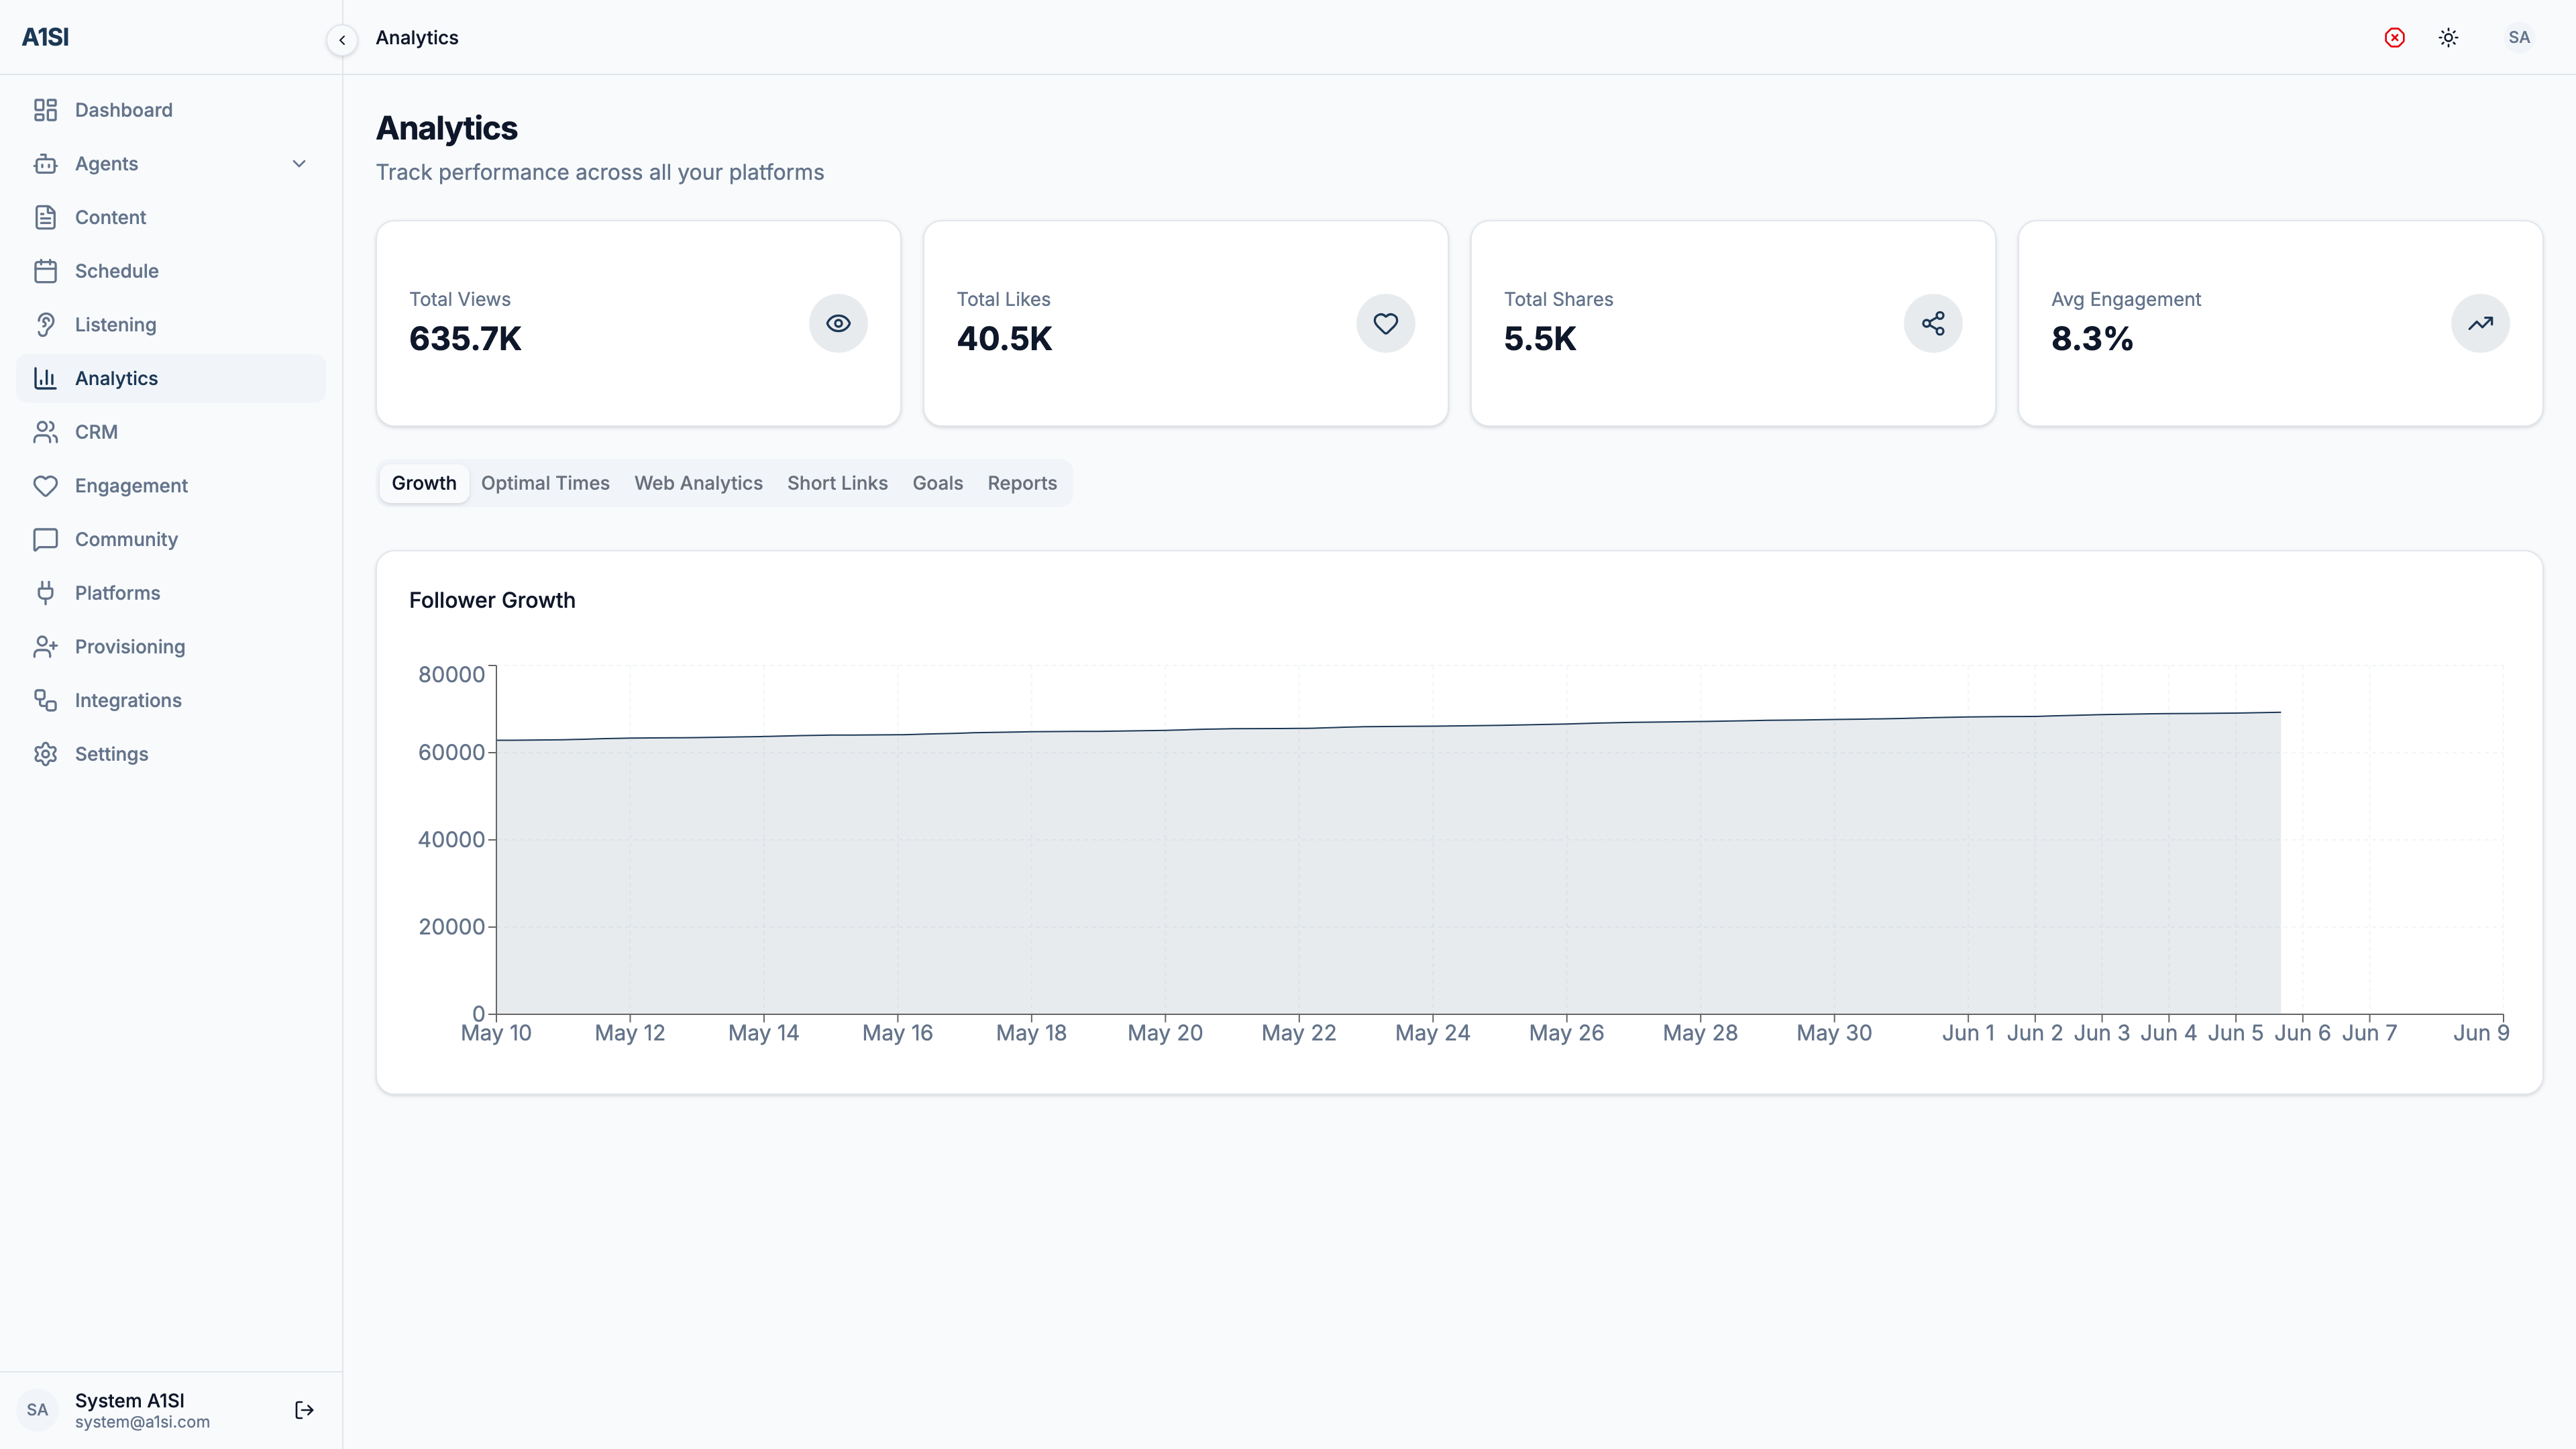This screenshot has width=2576, height=1449.
Task: Open the Listening page link
Action: click(x=171, y=325)
